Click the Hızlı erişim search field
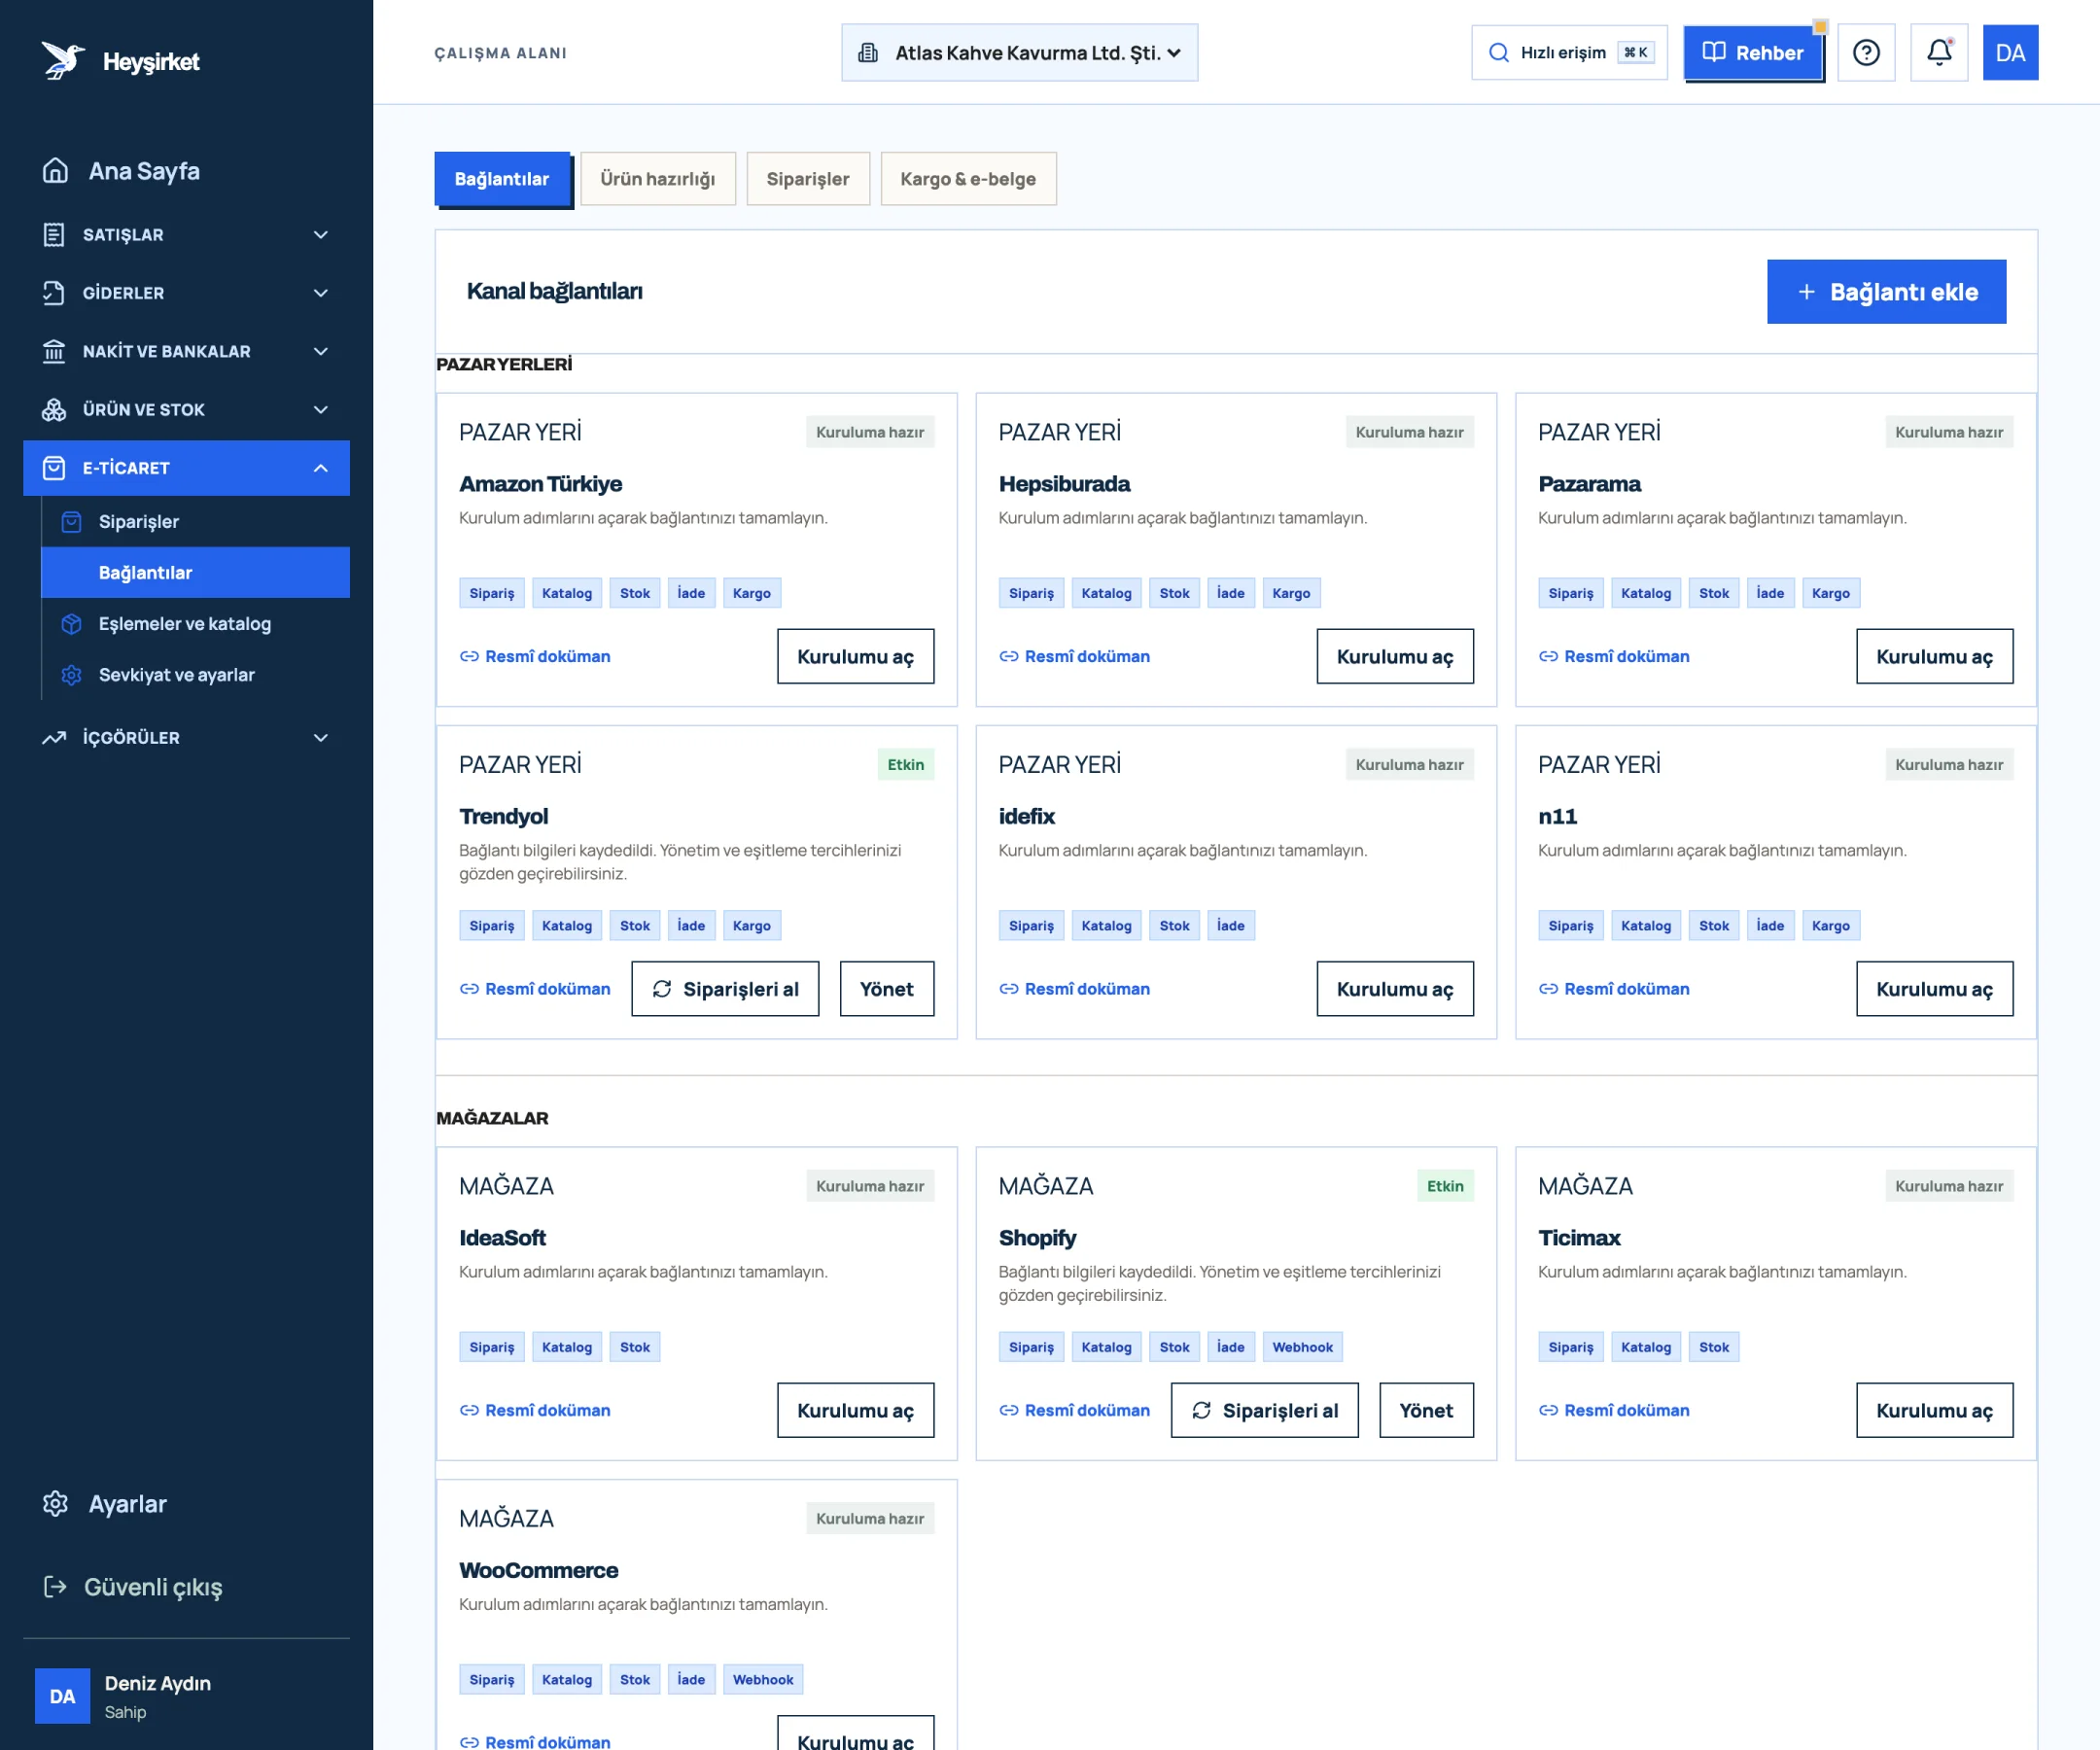The width and height of the screenshot is (2100, 1750). 1569,53
